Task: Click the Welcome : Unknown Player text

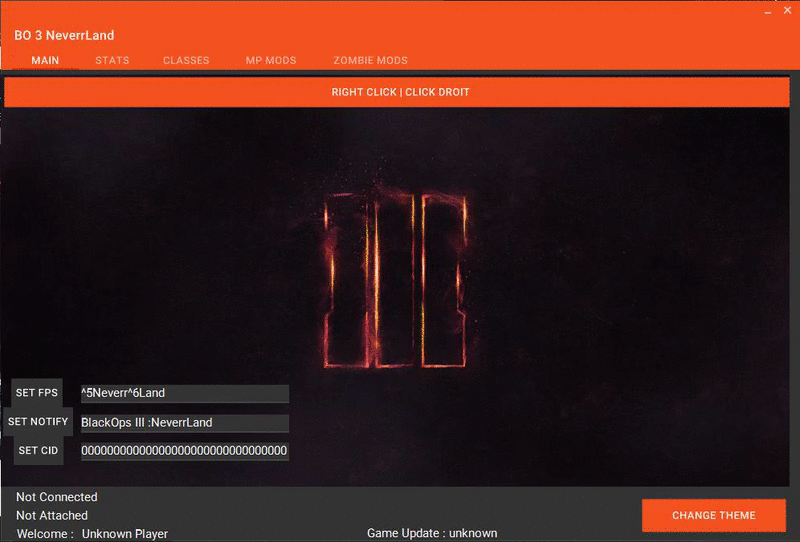Action: coord(92,534)
